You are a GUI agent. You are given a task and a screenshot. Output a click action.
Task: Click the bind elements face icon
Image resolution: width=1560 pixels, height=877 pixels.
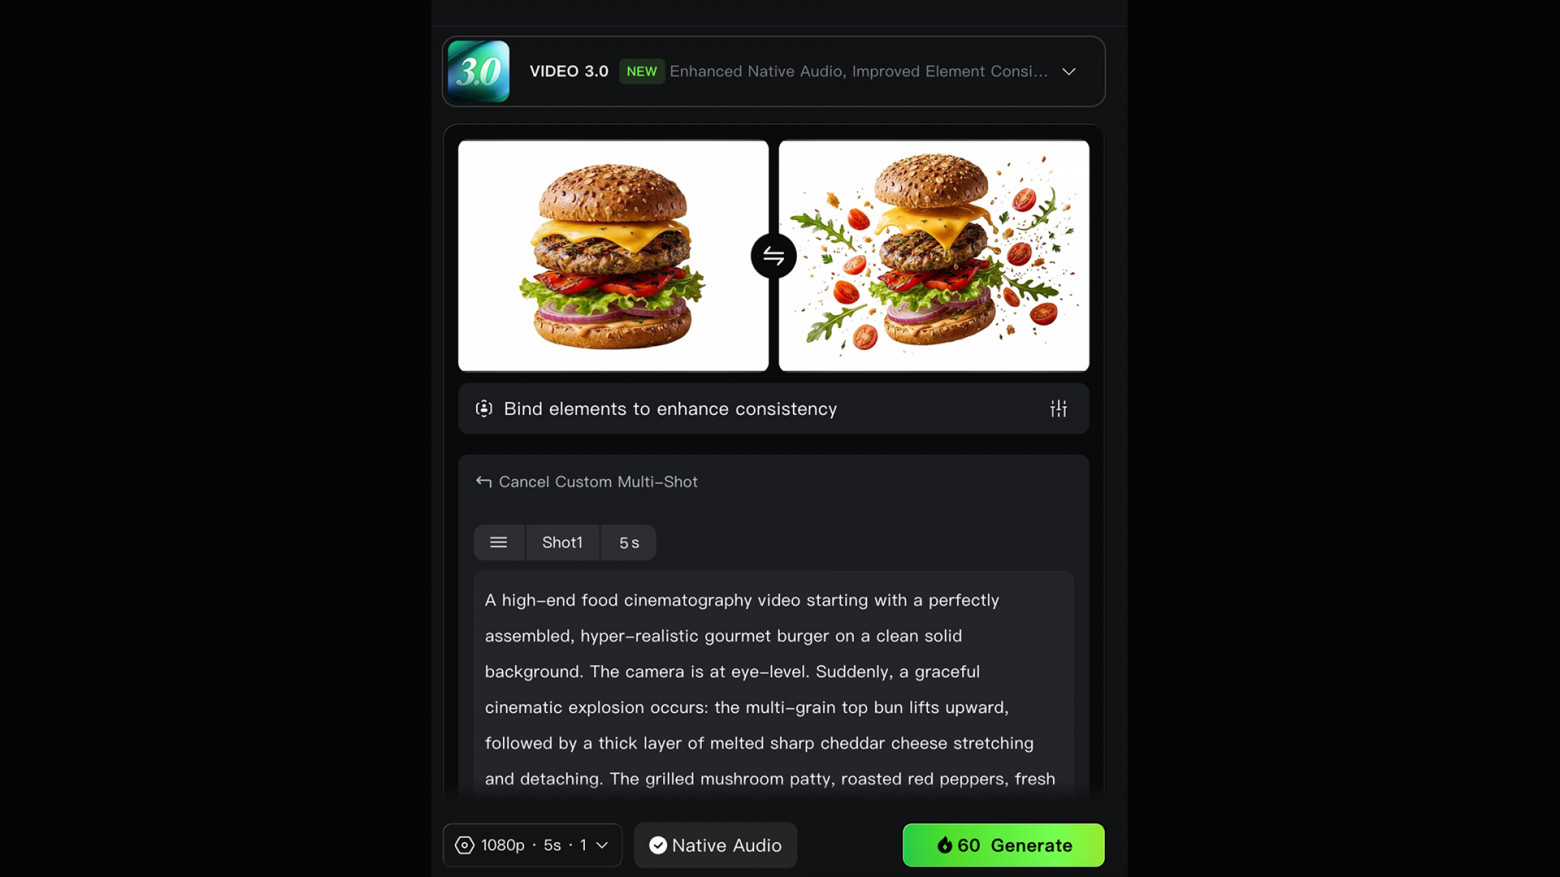tap(484, 409)
